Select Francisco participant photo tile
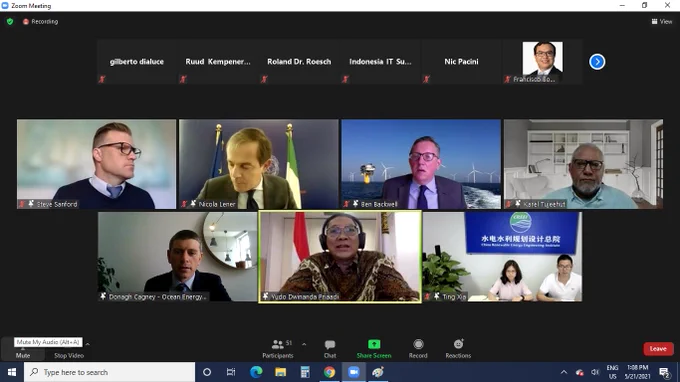680x382 pixels. [x=542, y=62]
